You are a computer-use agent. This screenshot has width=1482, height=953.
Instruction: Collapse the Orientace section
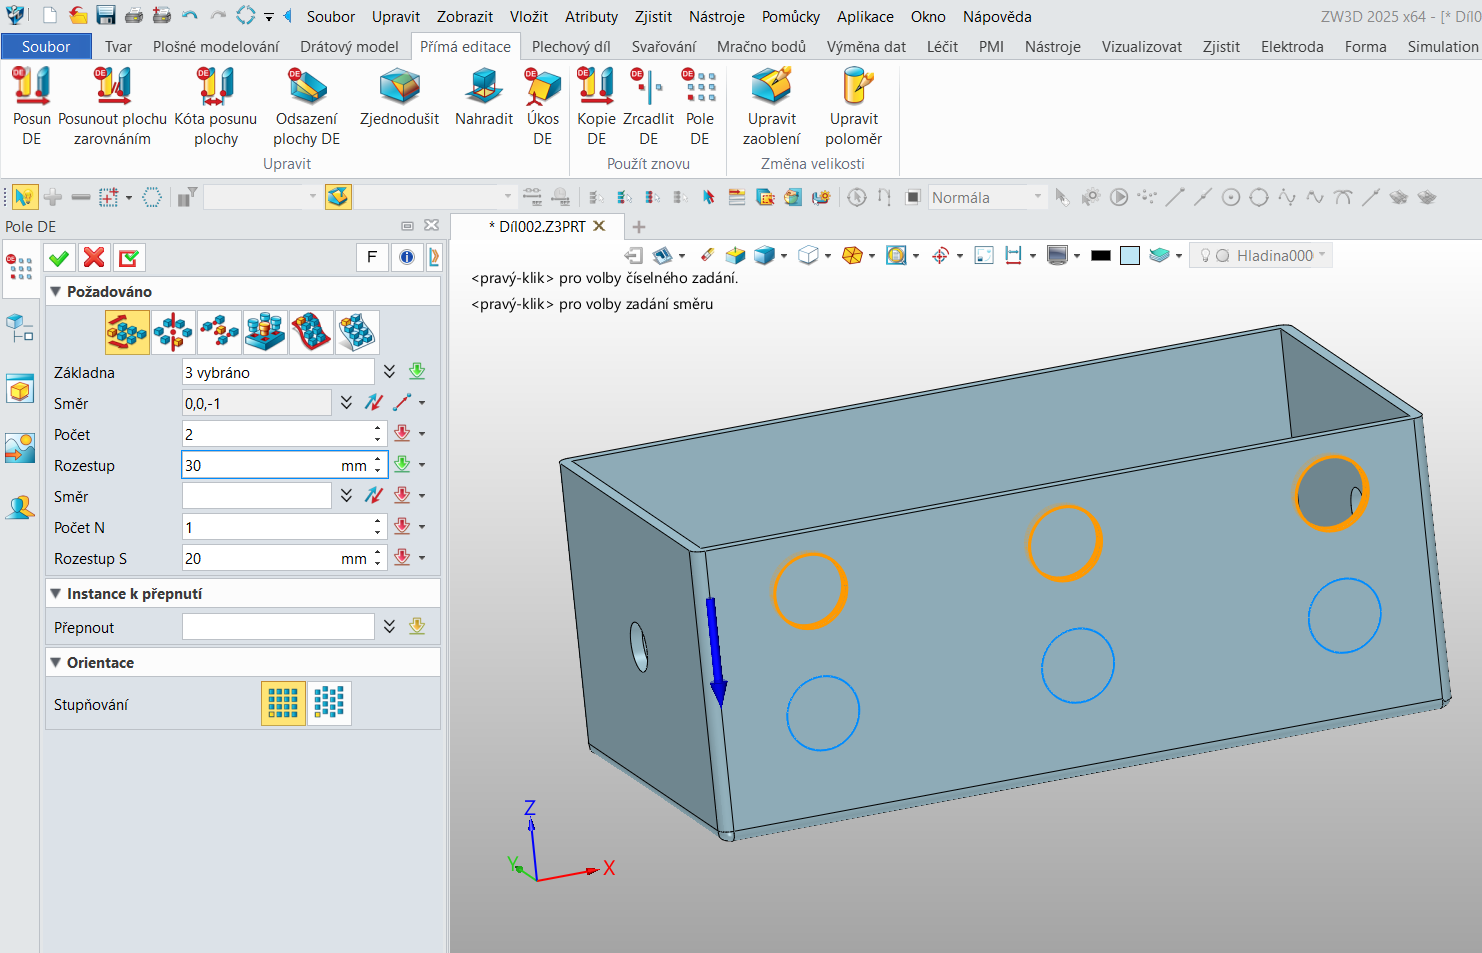[x=56, y=663]
